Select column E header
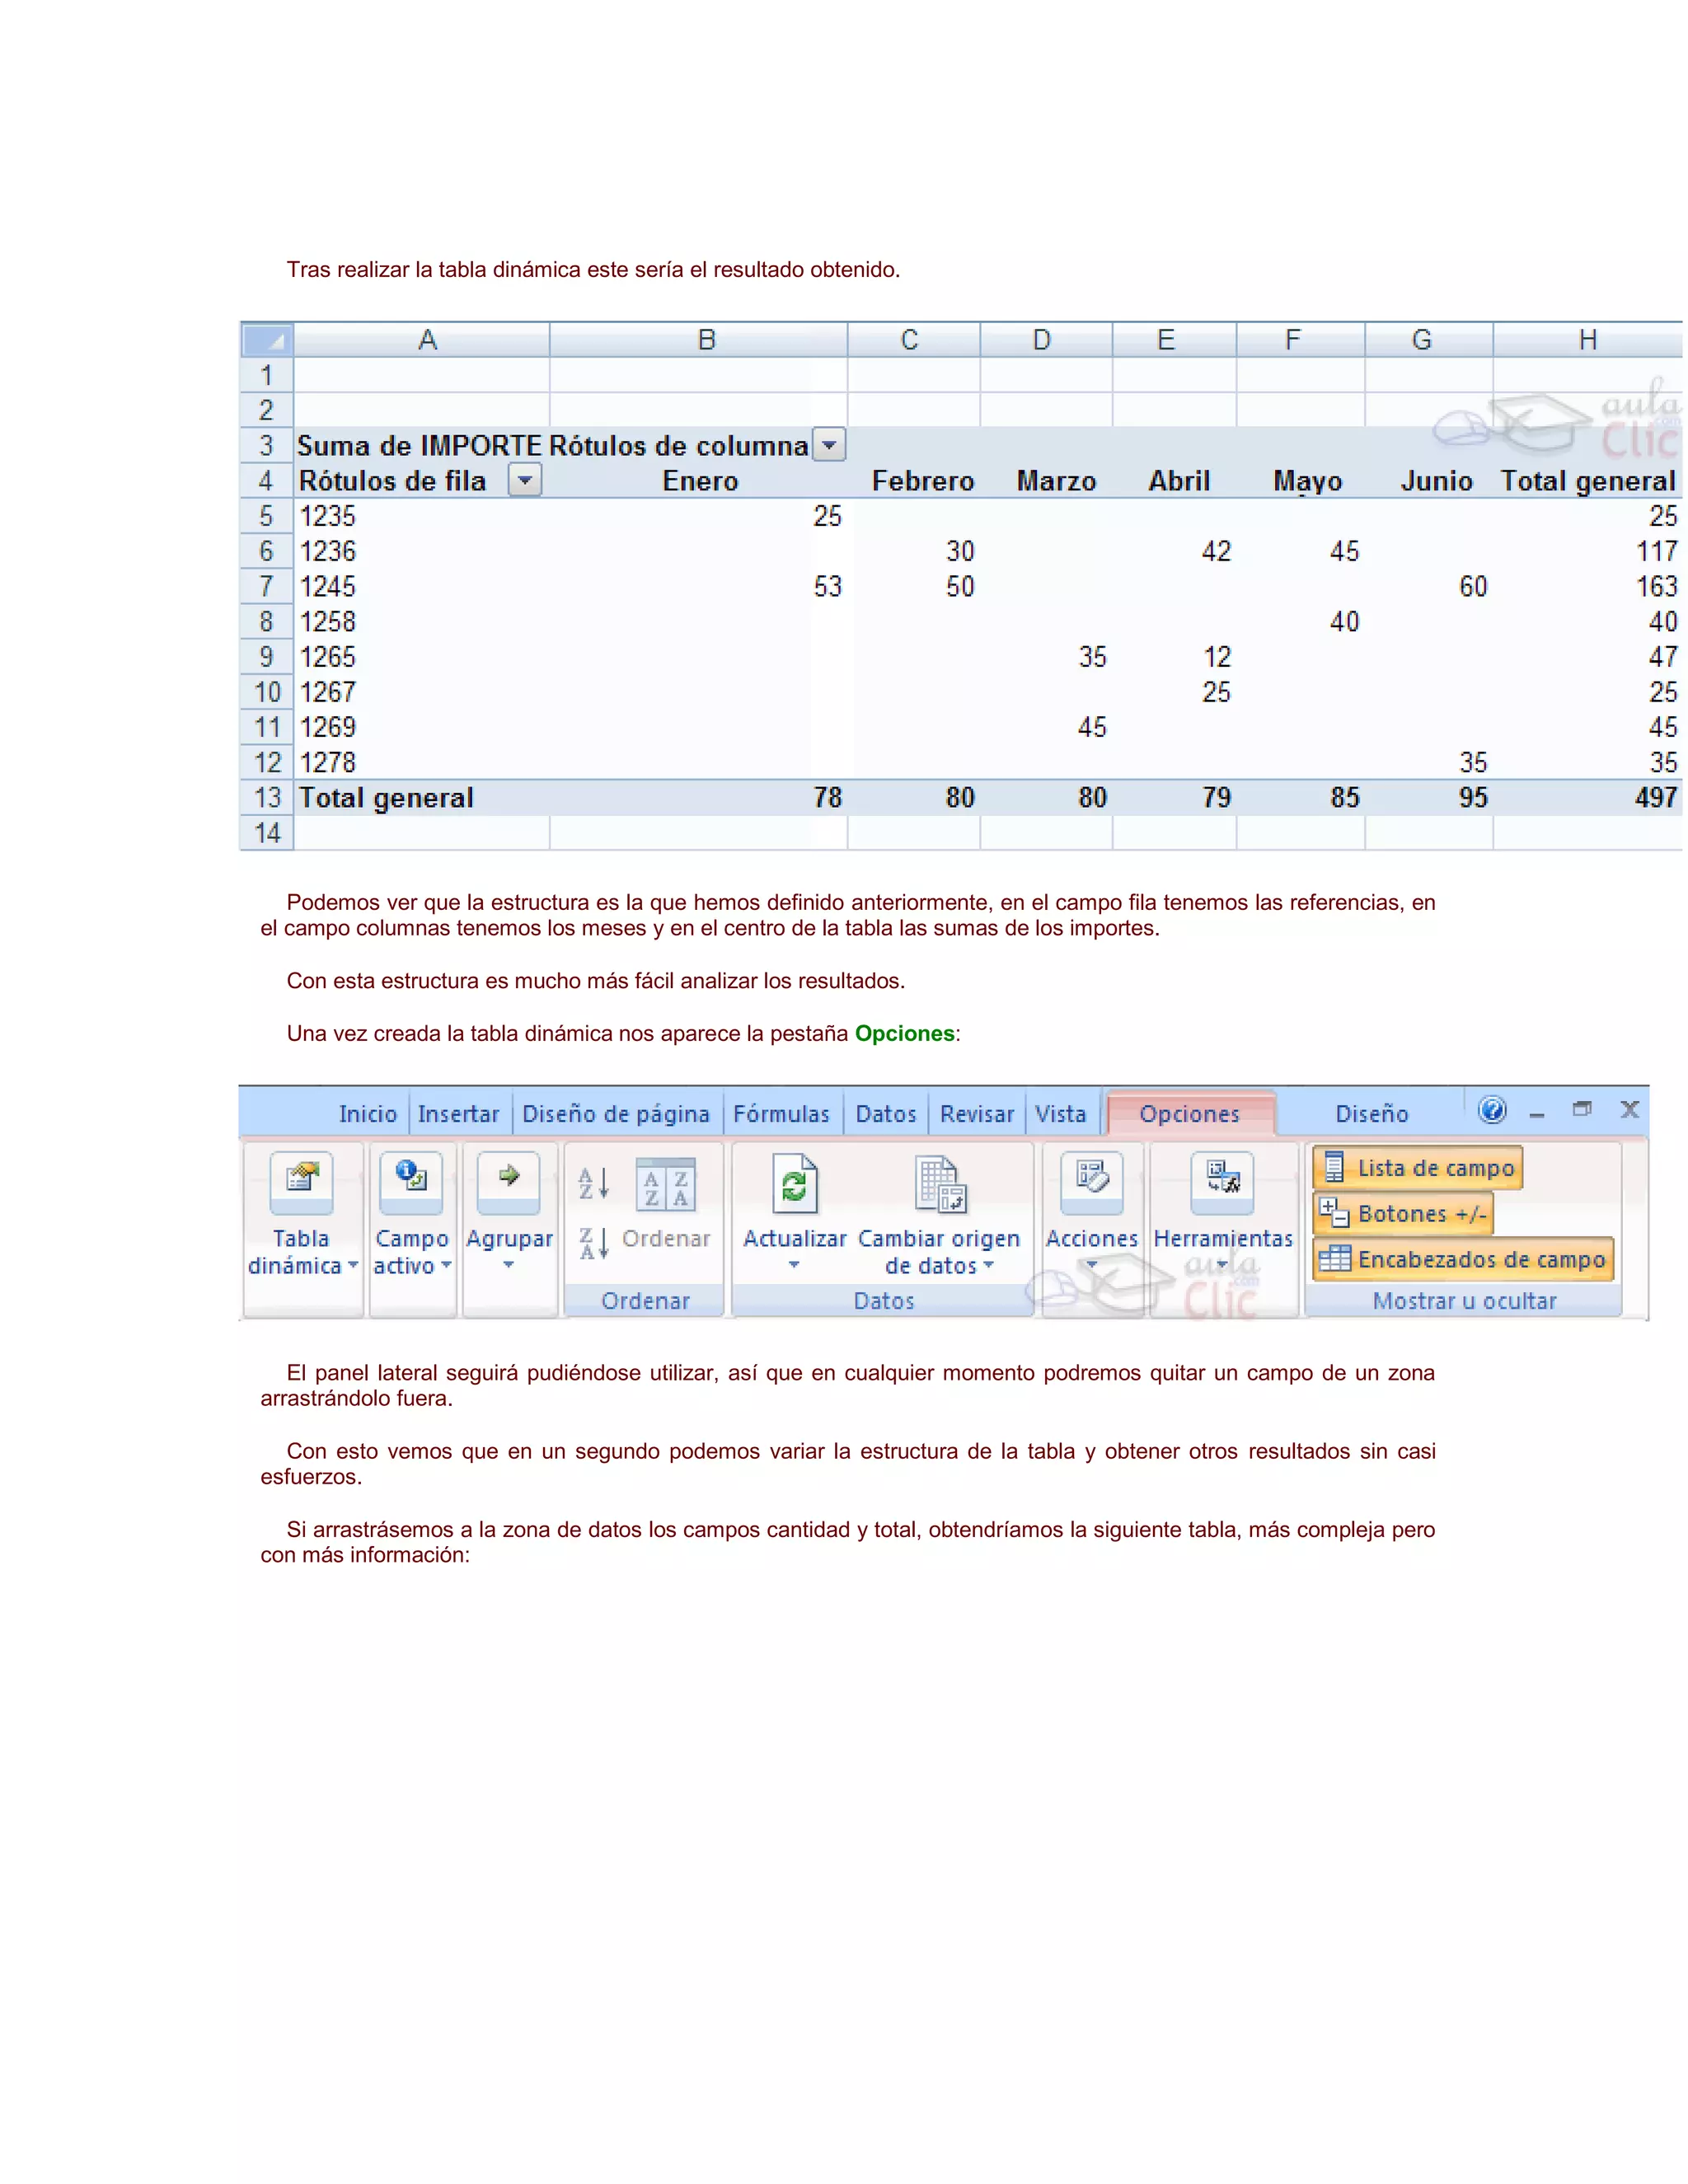This screenshot has height=2184, width=1688. [x=1175, y=340]
